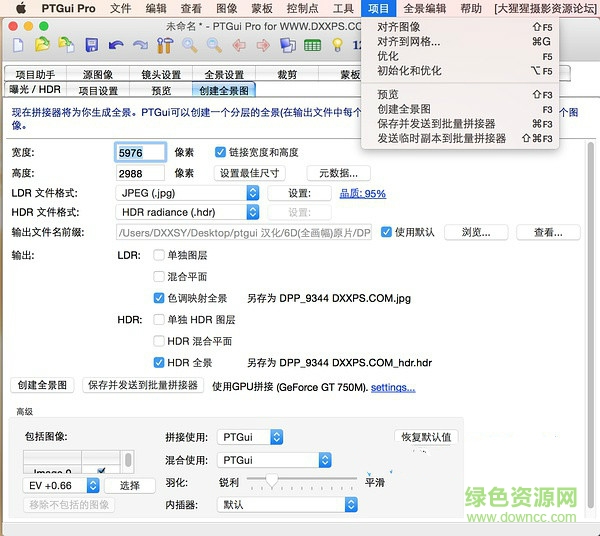This screenshot has height=536, width=600.
Task: Open the 内插器 默认 dropdown
Action: point(287,505)
